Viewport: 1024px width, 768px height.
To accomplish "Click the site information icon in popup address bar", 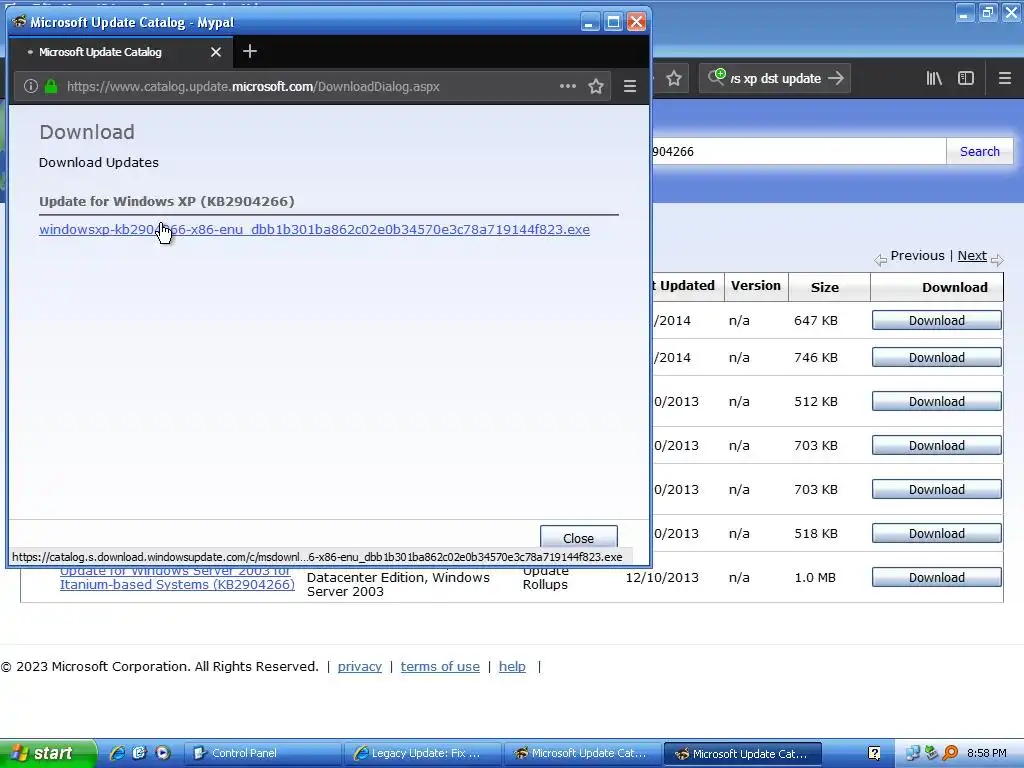I will coord(30,86).
